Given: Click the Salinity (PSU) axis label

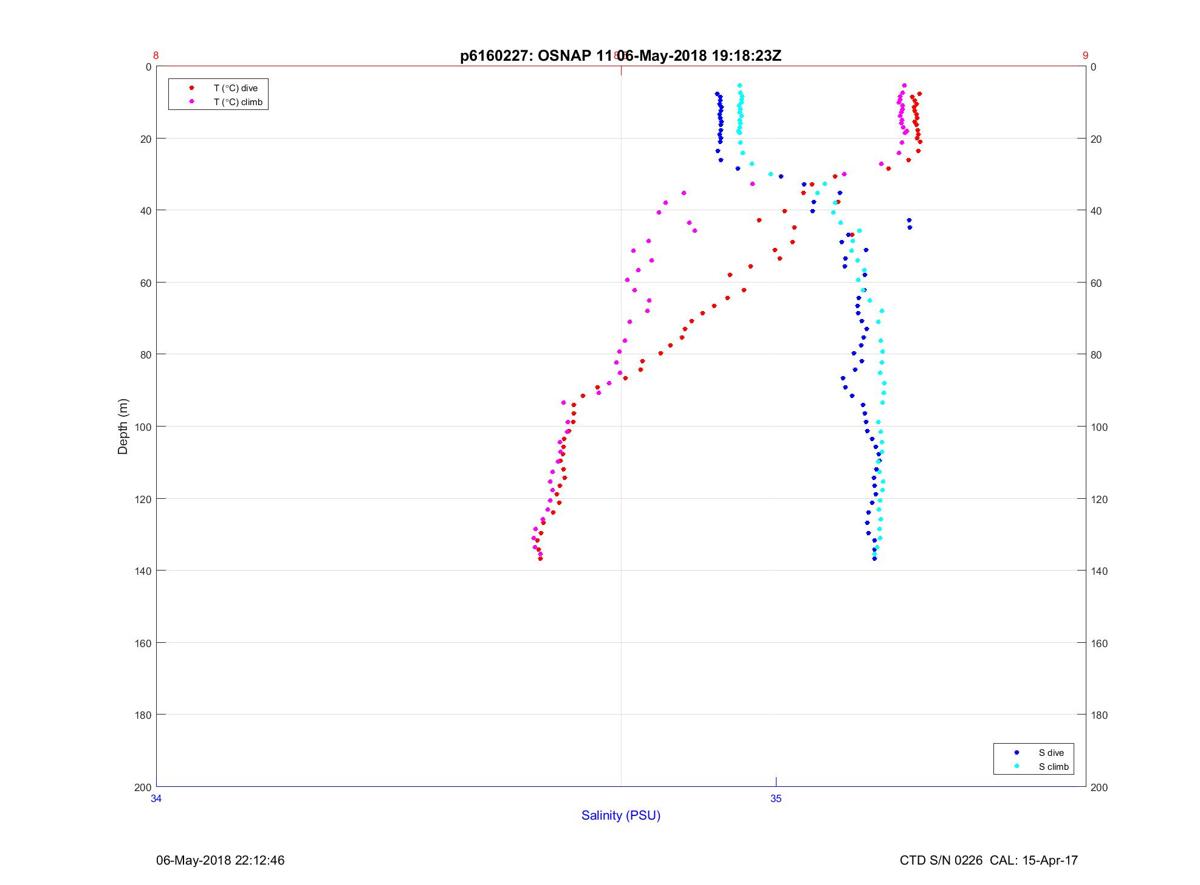Looking at the screenshot, I should [621, 815].
